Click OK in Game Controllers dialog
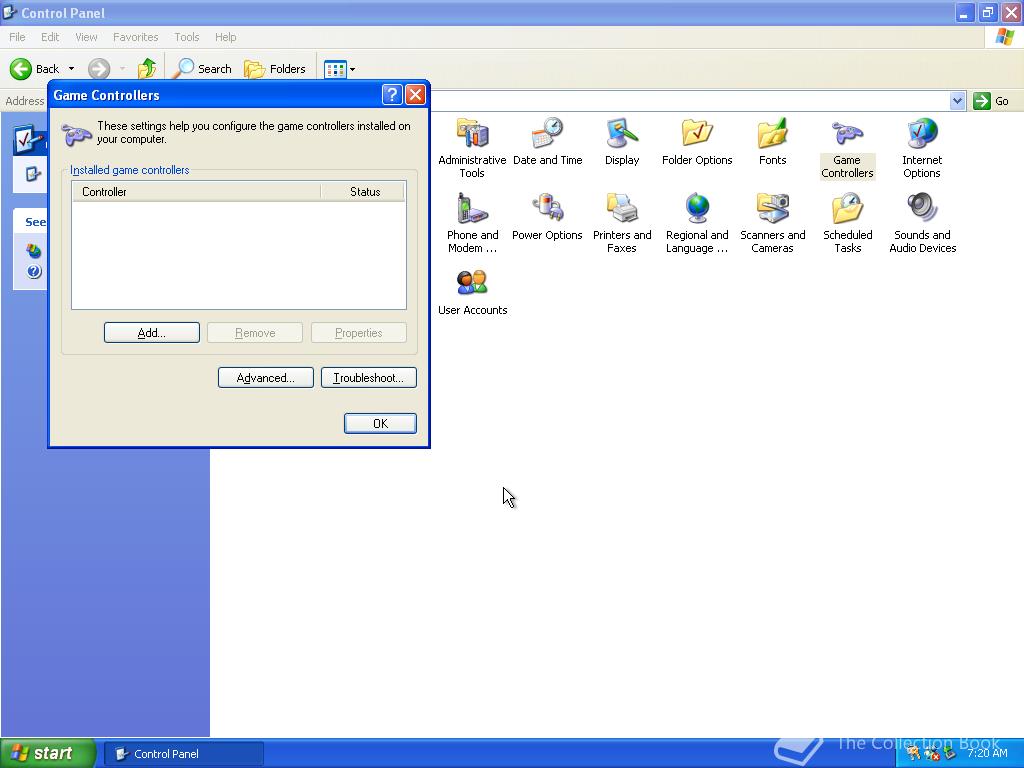This screenshot has width=1024, height=768. (x=380, y=423)
